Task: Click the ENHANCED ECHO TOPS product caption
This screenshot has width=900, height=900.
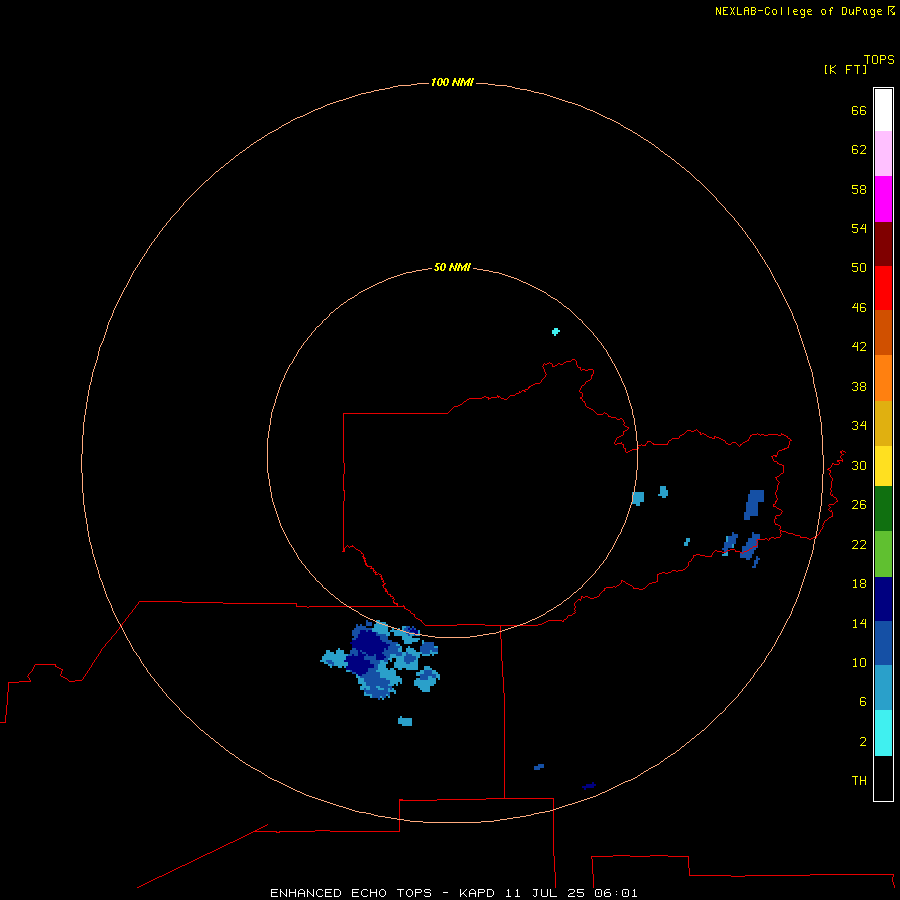Action: (x=453, y=893)
